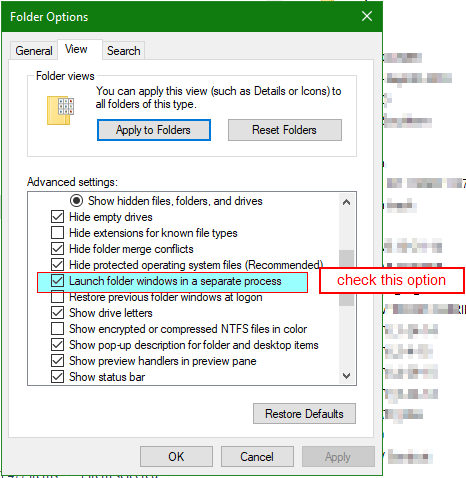Uncheck Hide protected operating system files

[x=57, y=265]
